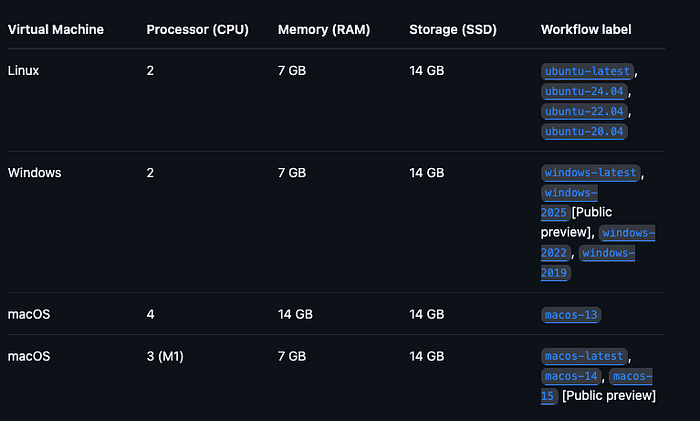700x421 pixels.
Task: Click the macos-latest label link
Action: pos(584,356)
